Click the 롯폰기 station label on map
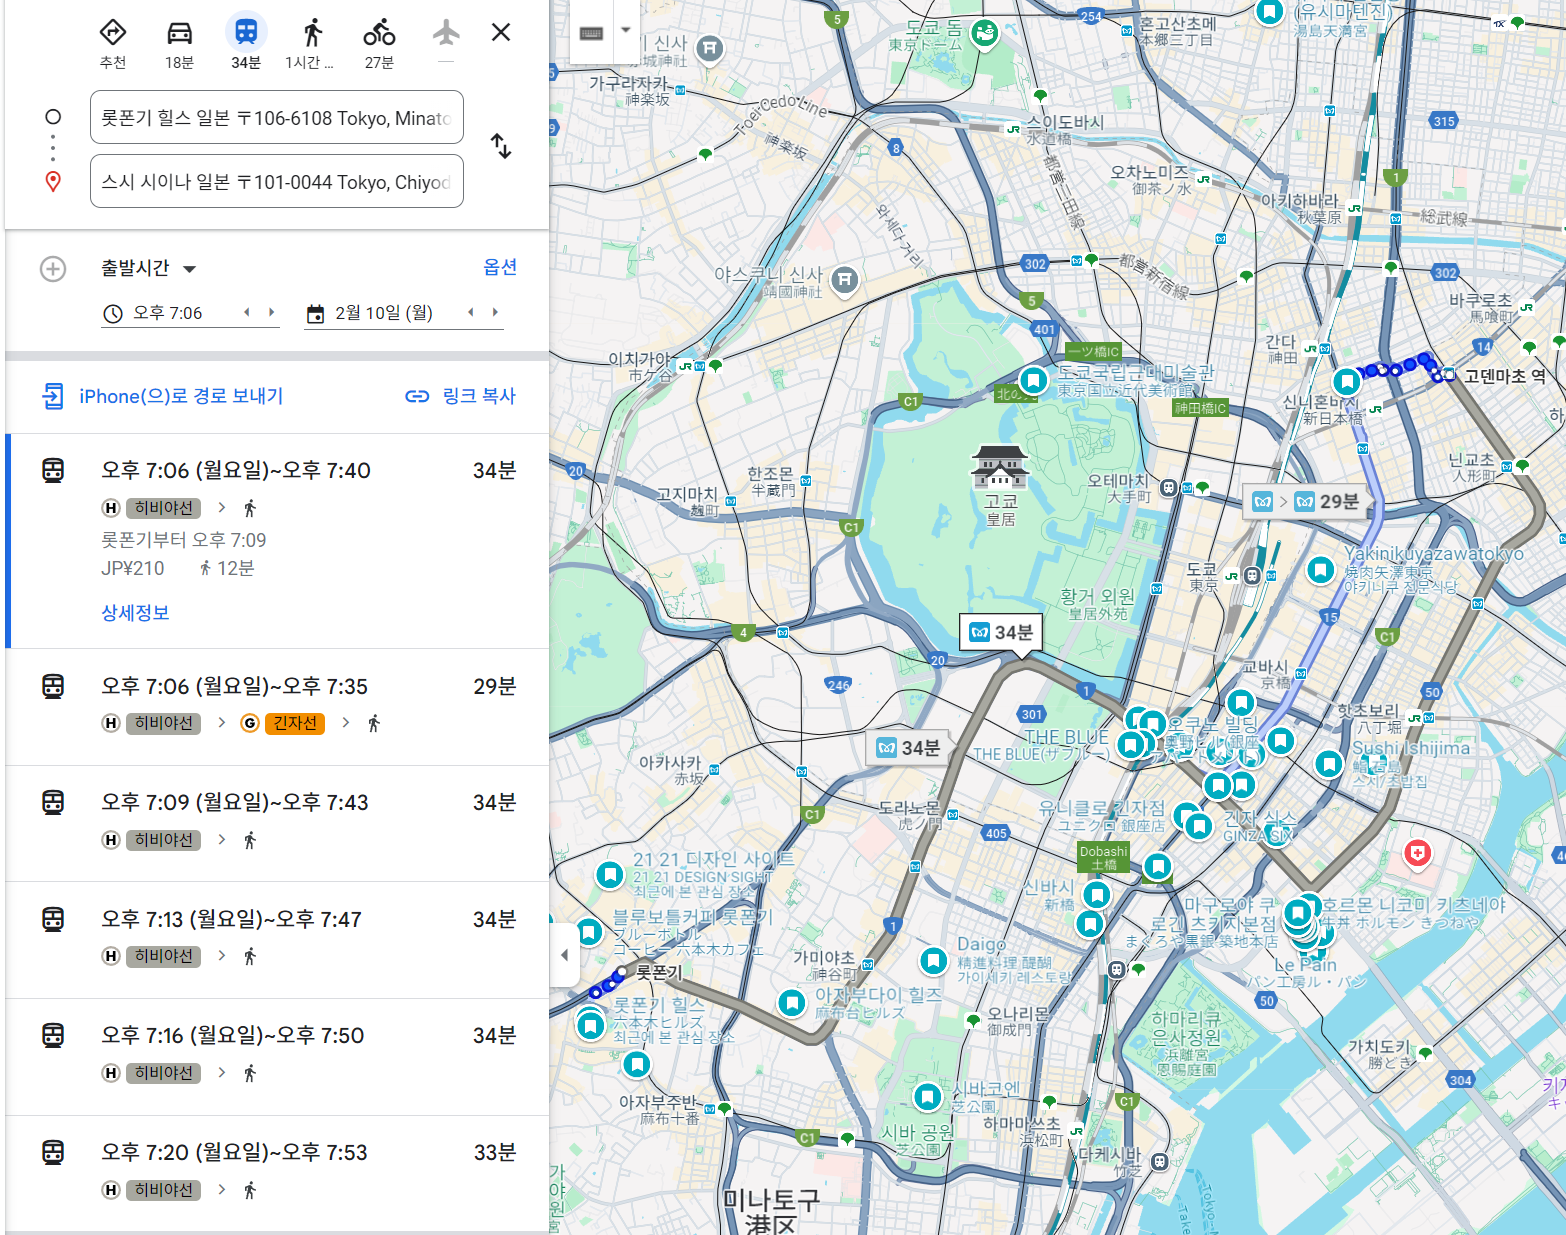1566x1235 pixels. click(659, 971)
